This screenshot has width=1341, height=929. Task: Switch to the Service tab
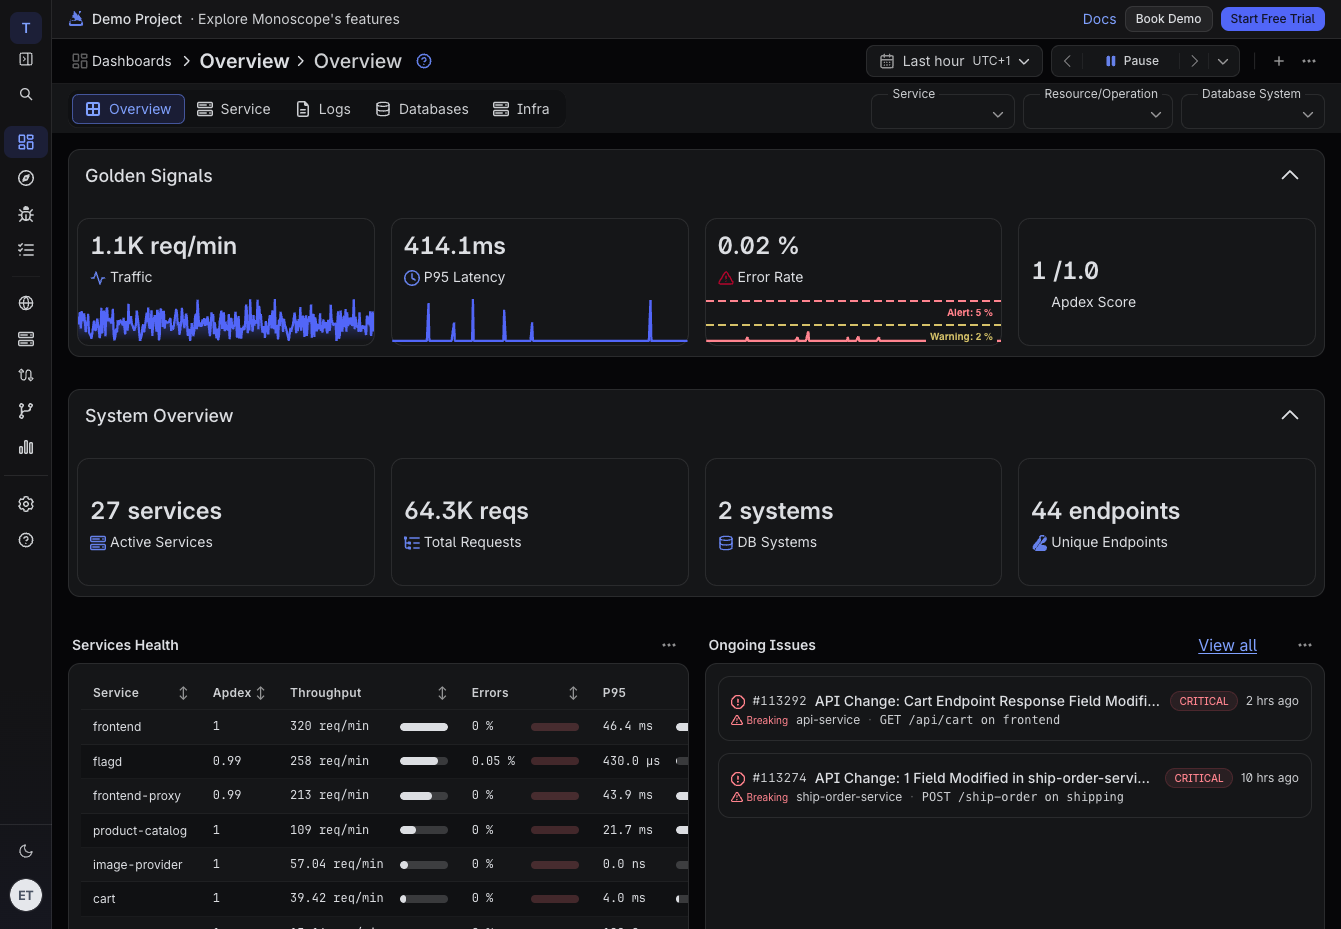pyautogui.click(x=234, y=109)
